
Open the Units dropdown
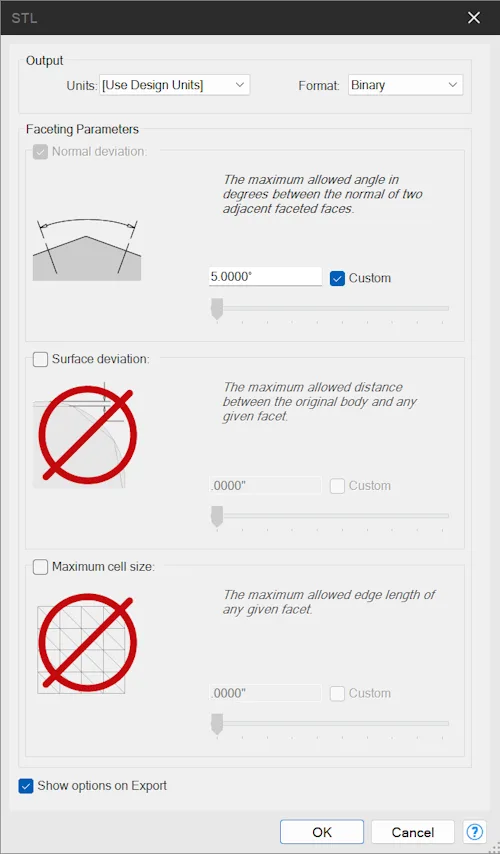tap(174, 85)
